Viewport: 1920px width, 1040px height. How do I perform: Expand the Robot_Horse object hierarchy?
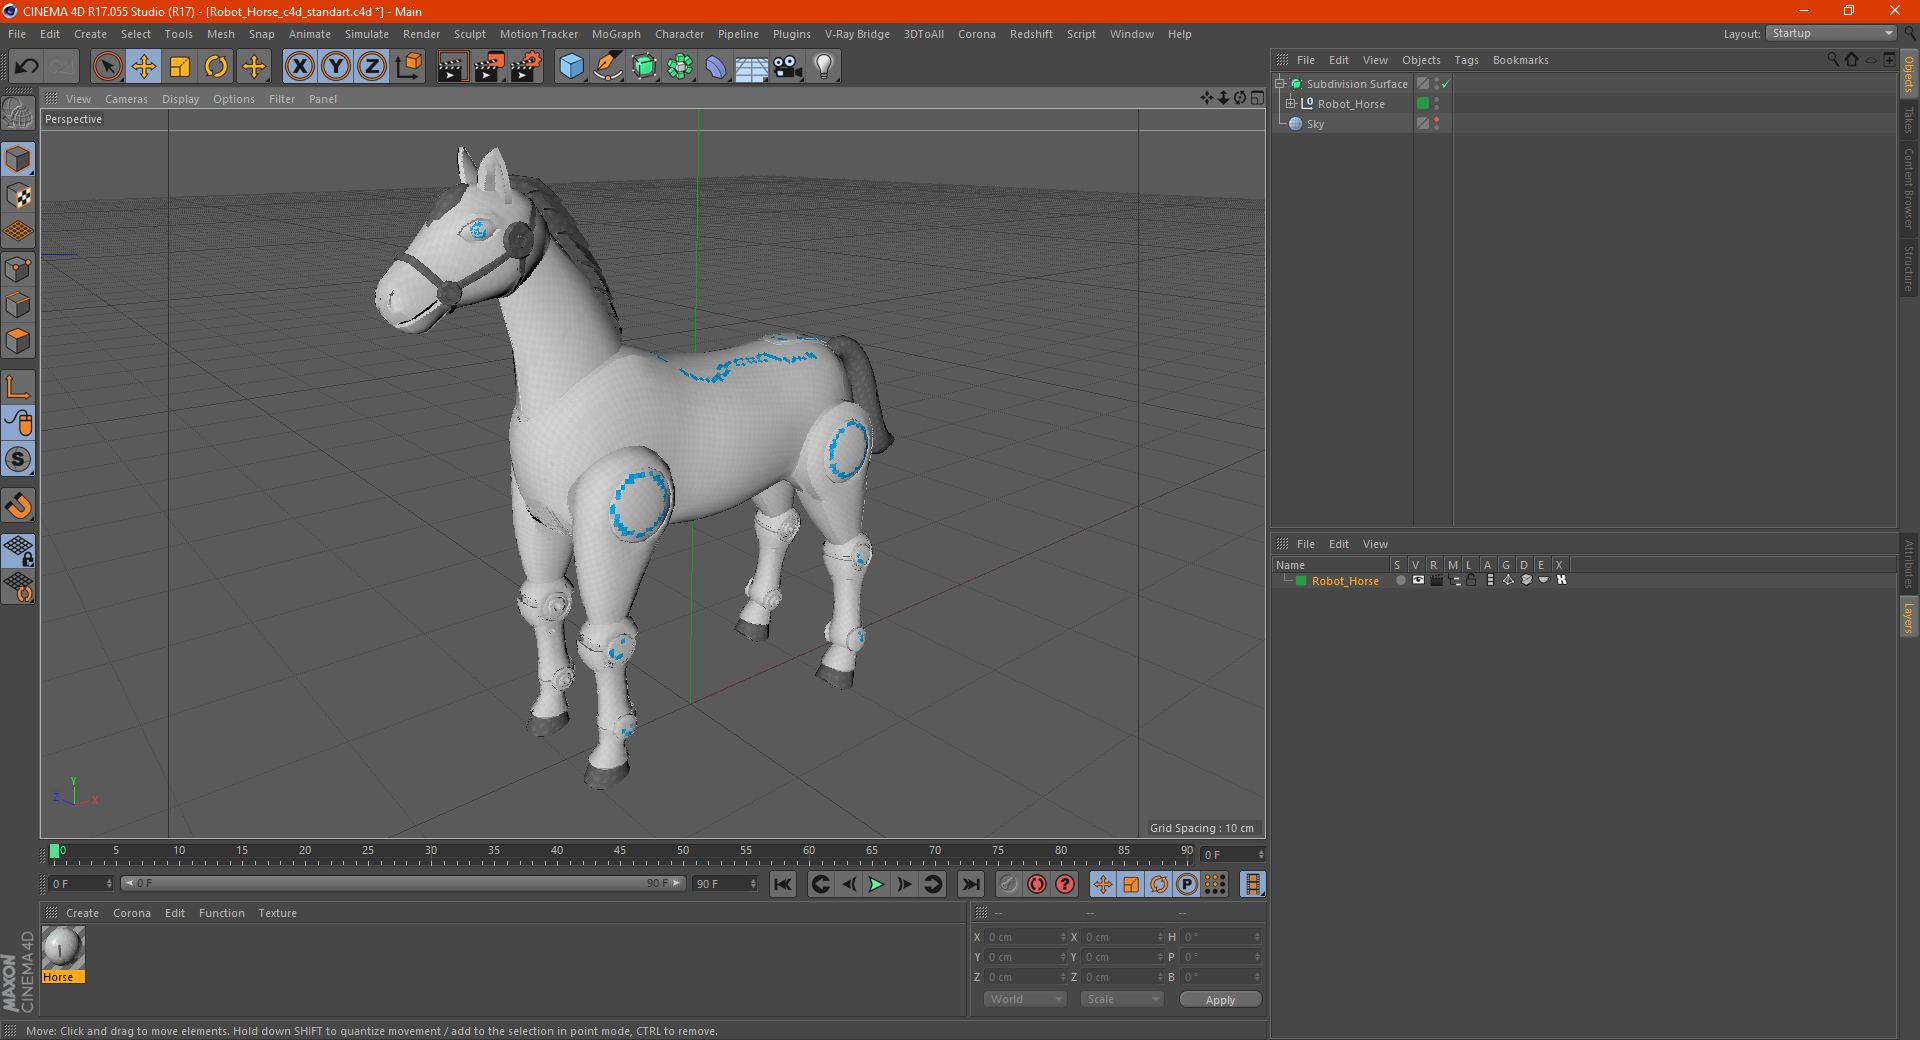point(1291,103)
